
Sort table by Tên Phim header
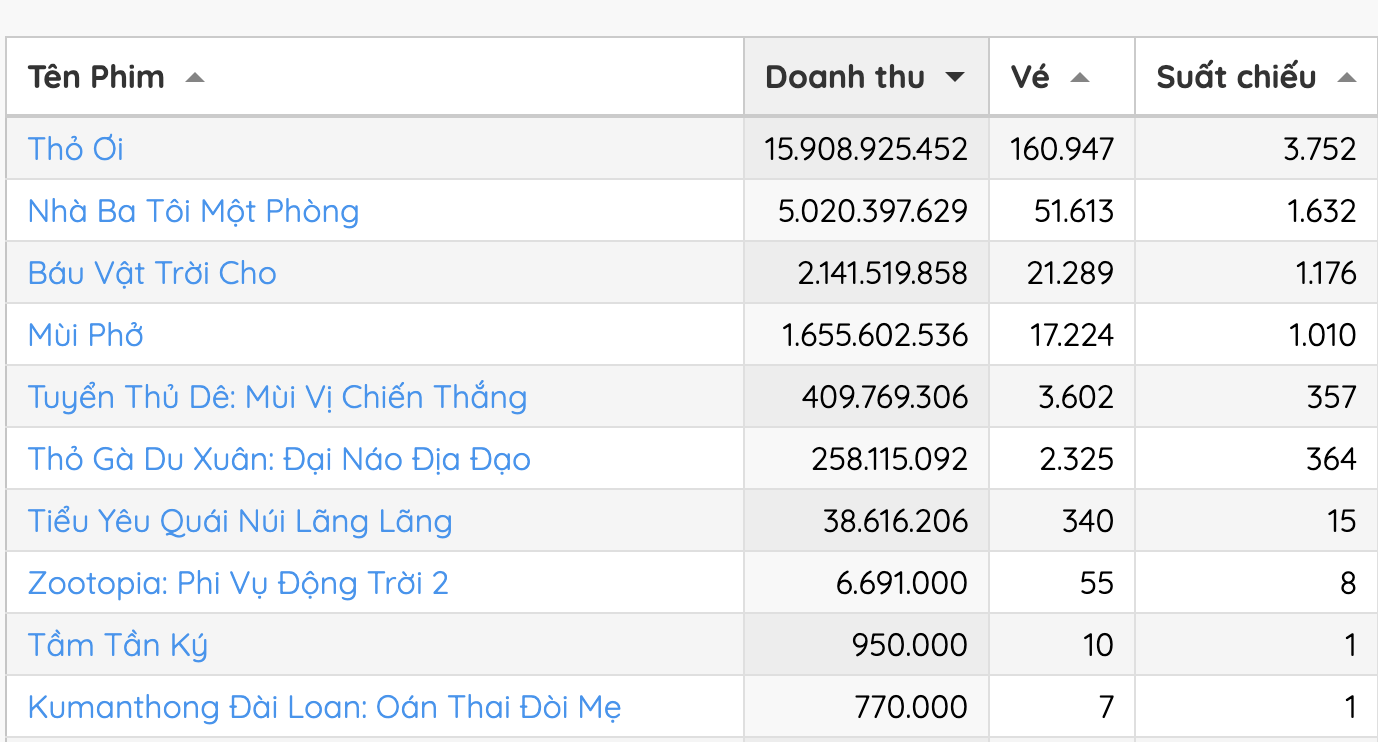click(96, 77)
